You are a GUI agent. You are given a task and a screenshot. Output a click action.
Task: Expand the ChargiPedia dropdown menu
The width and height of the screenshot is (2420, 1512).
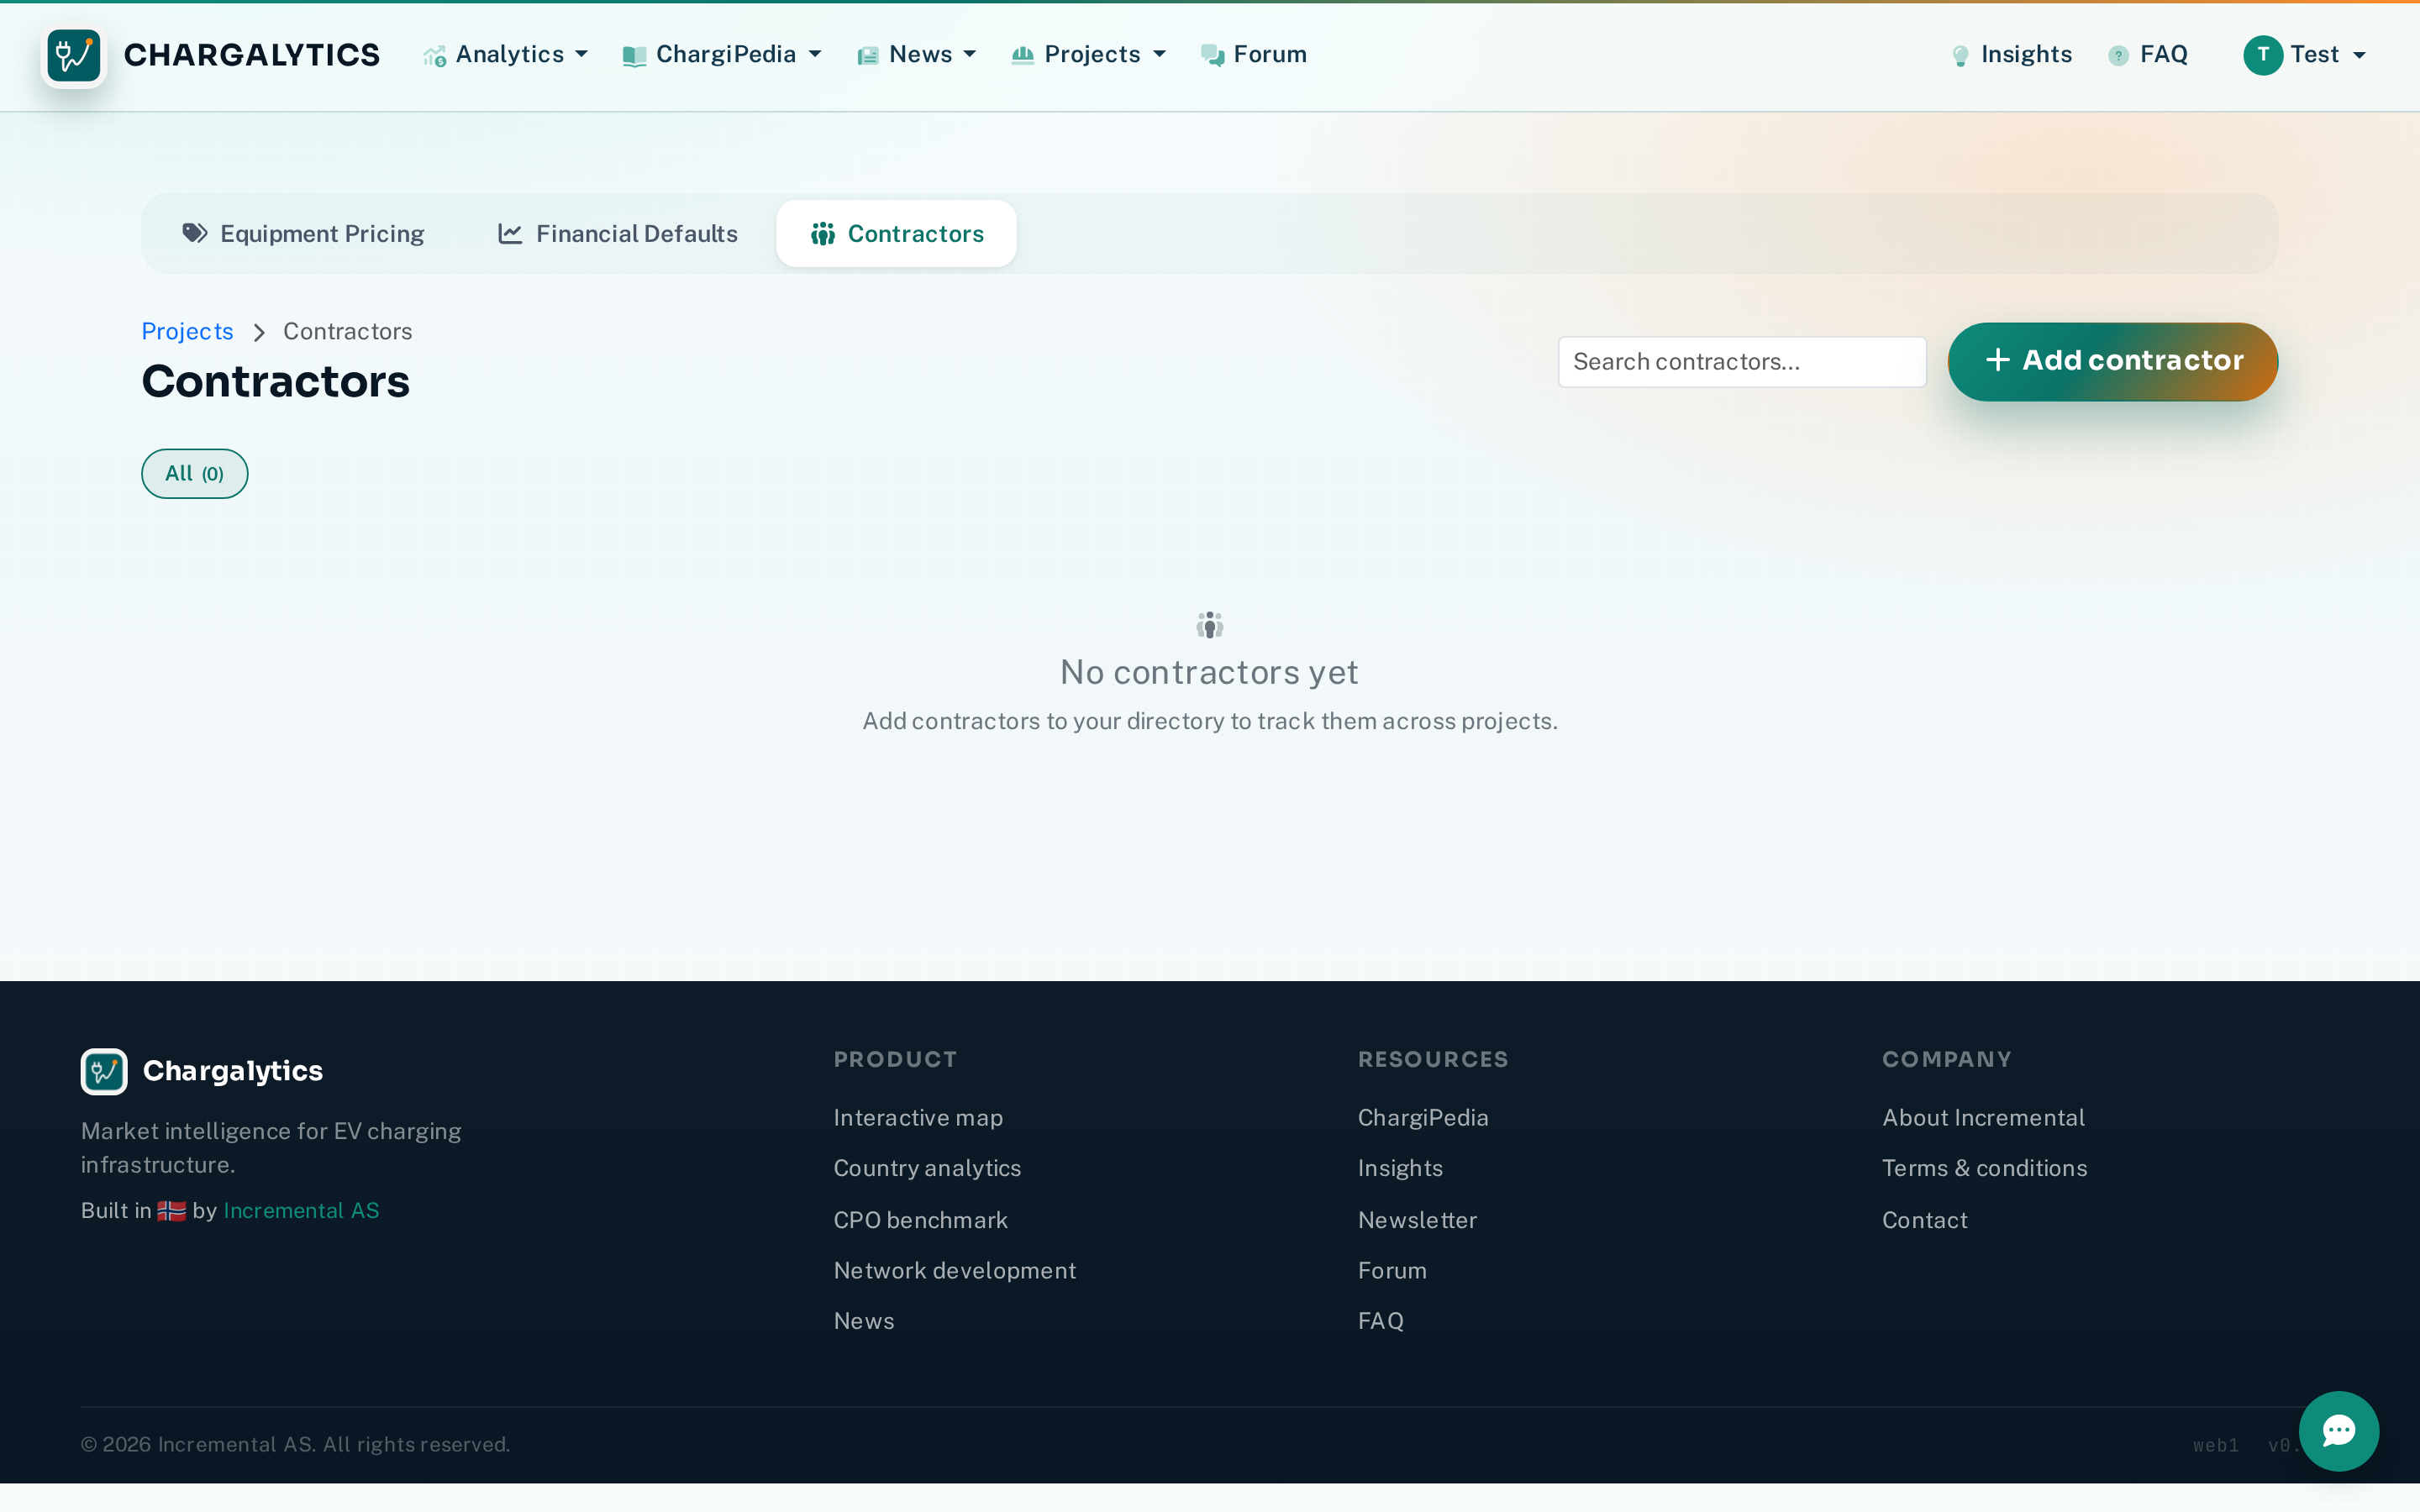pyautogui.click(x=722, y=55)
